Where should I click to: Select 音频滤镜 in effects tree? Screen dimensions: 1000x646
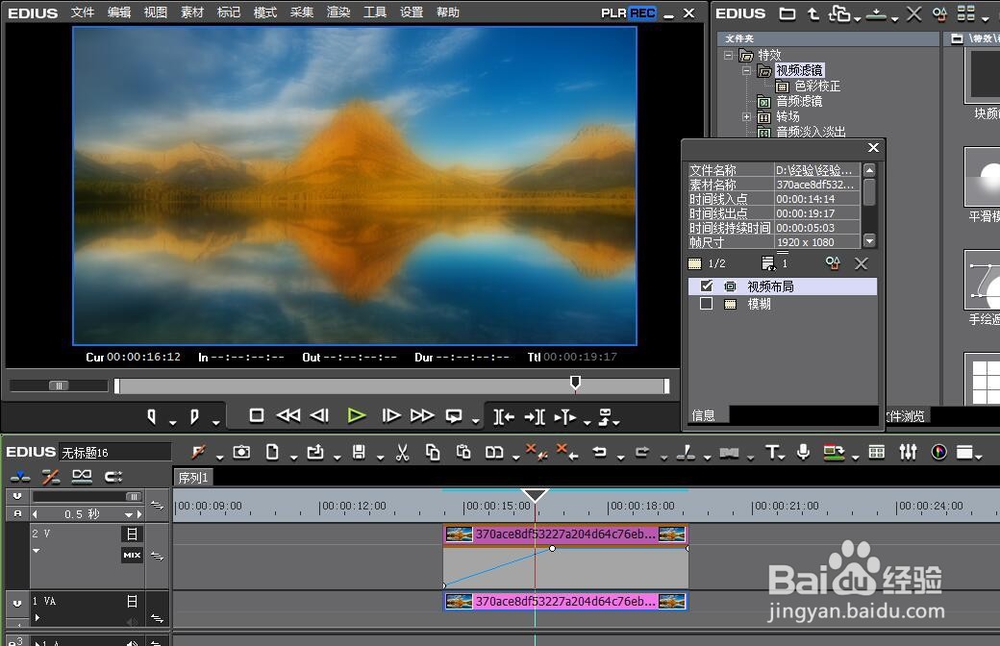(799, 101)
